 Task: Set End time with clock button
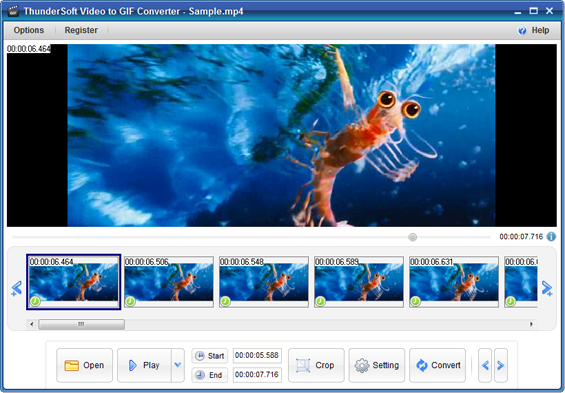pos(209,375)
